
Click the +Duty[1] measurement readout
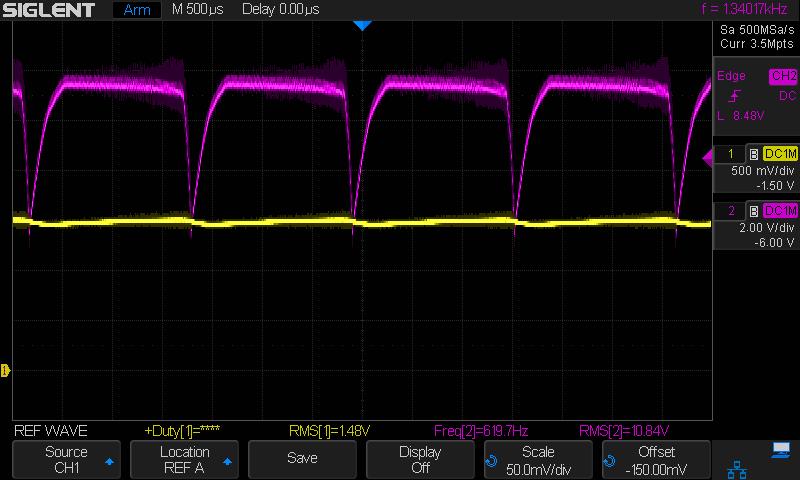[182, 431]
